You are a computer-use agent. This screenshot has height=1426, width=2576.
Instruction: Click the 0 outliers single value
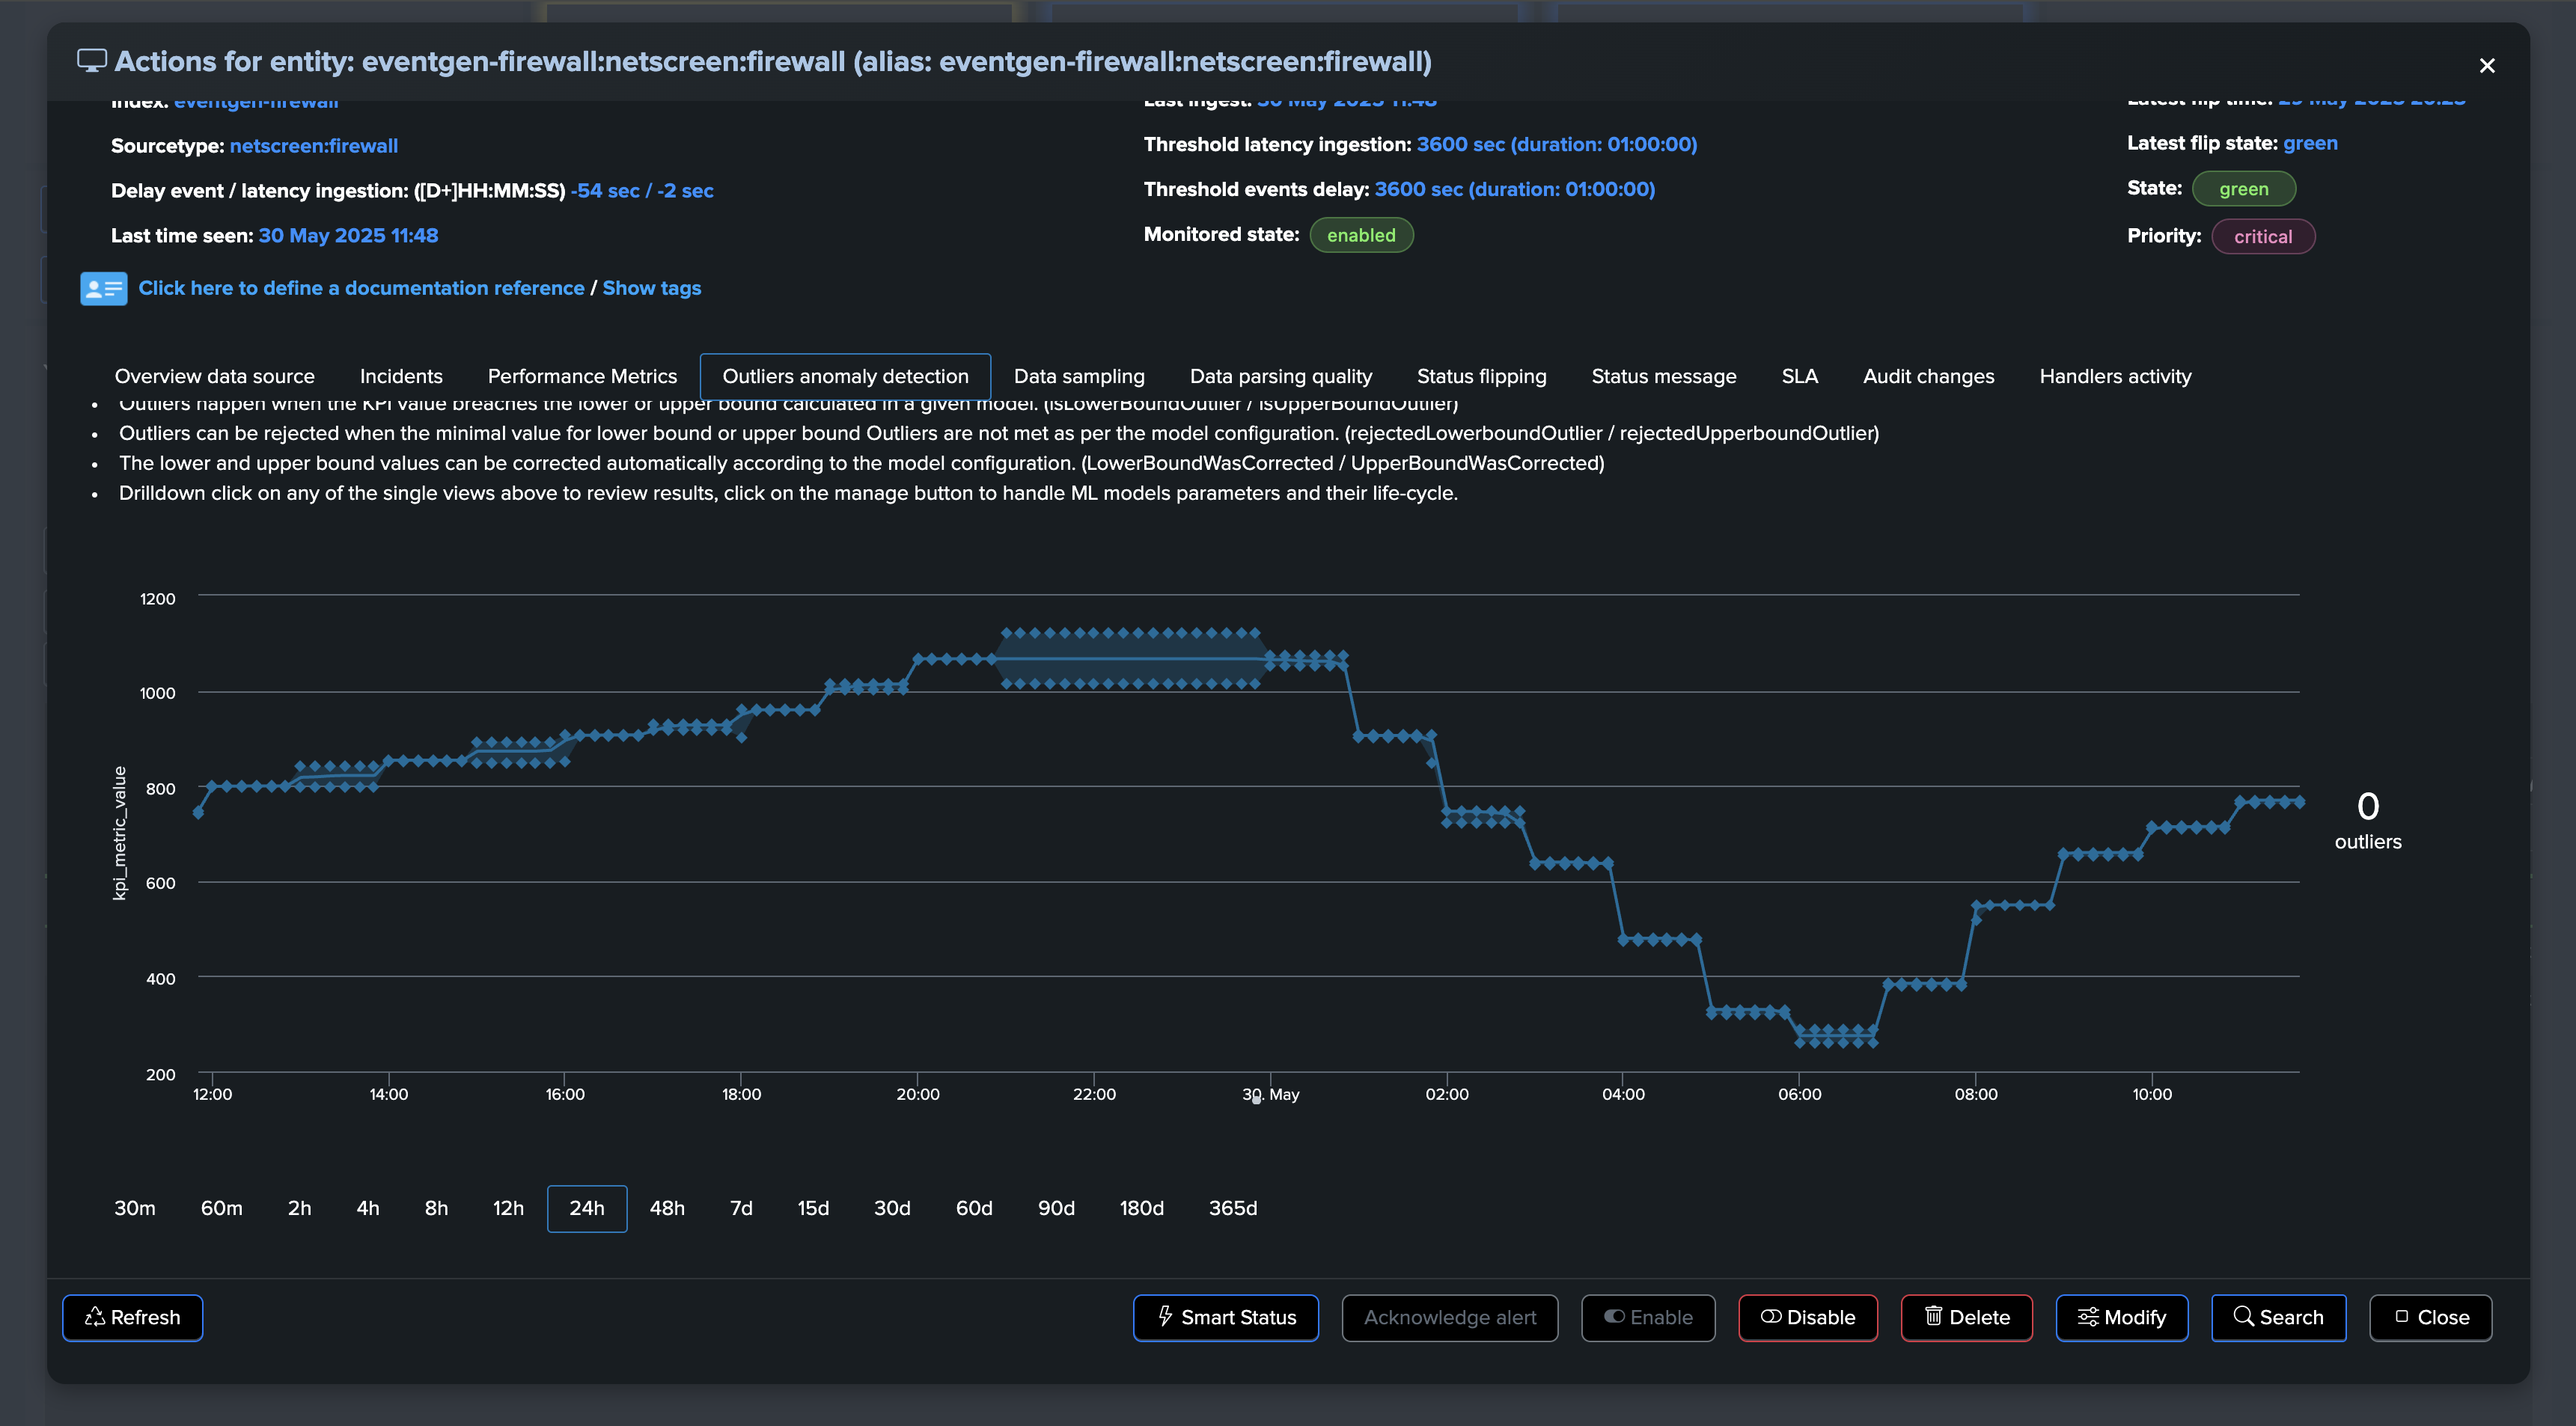[2367, 818]
